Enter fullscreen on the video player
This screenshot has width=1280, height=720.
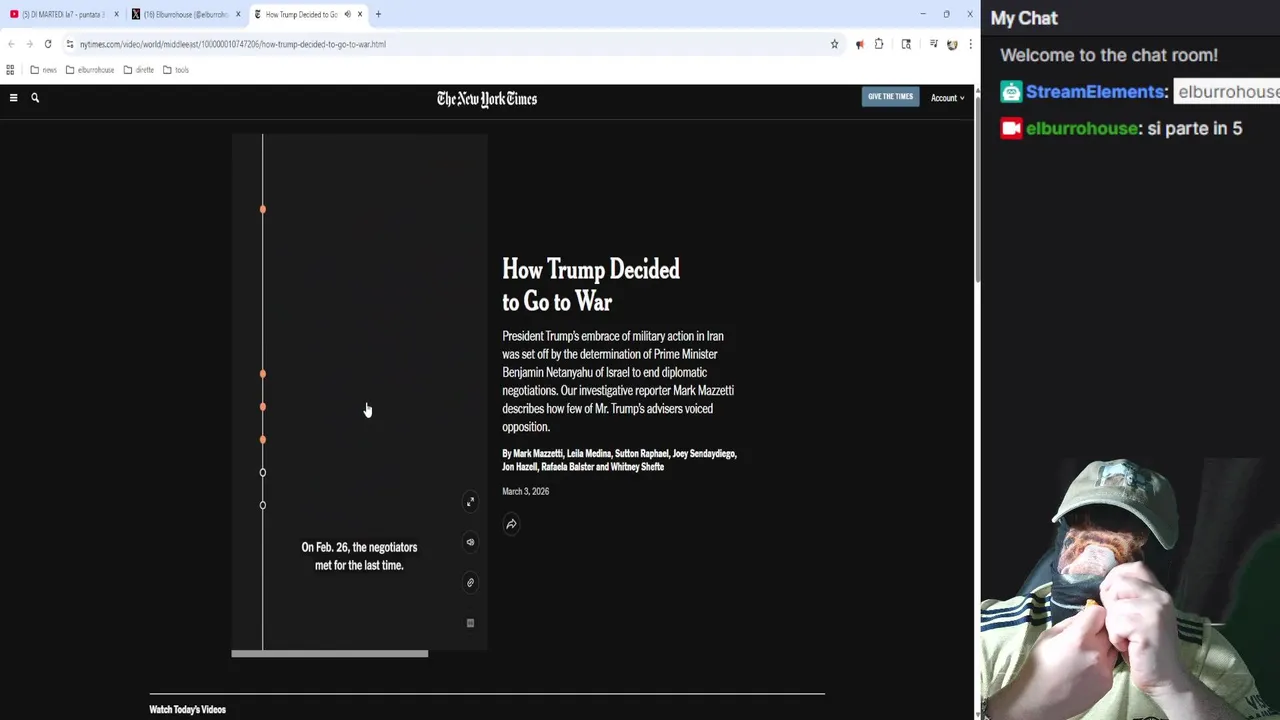click(470, 502)
